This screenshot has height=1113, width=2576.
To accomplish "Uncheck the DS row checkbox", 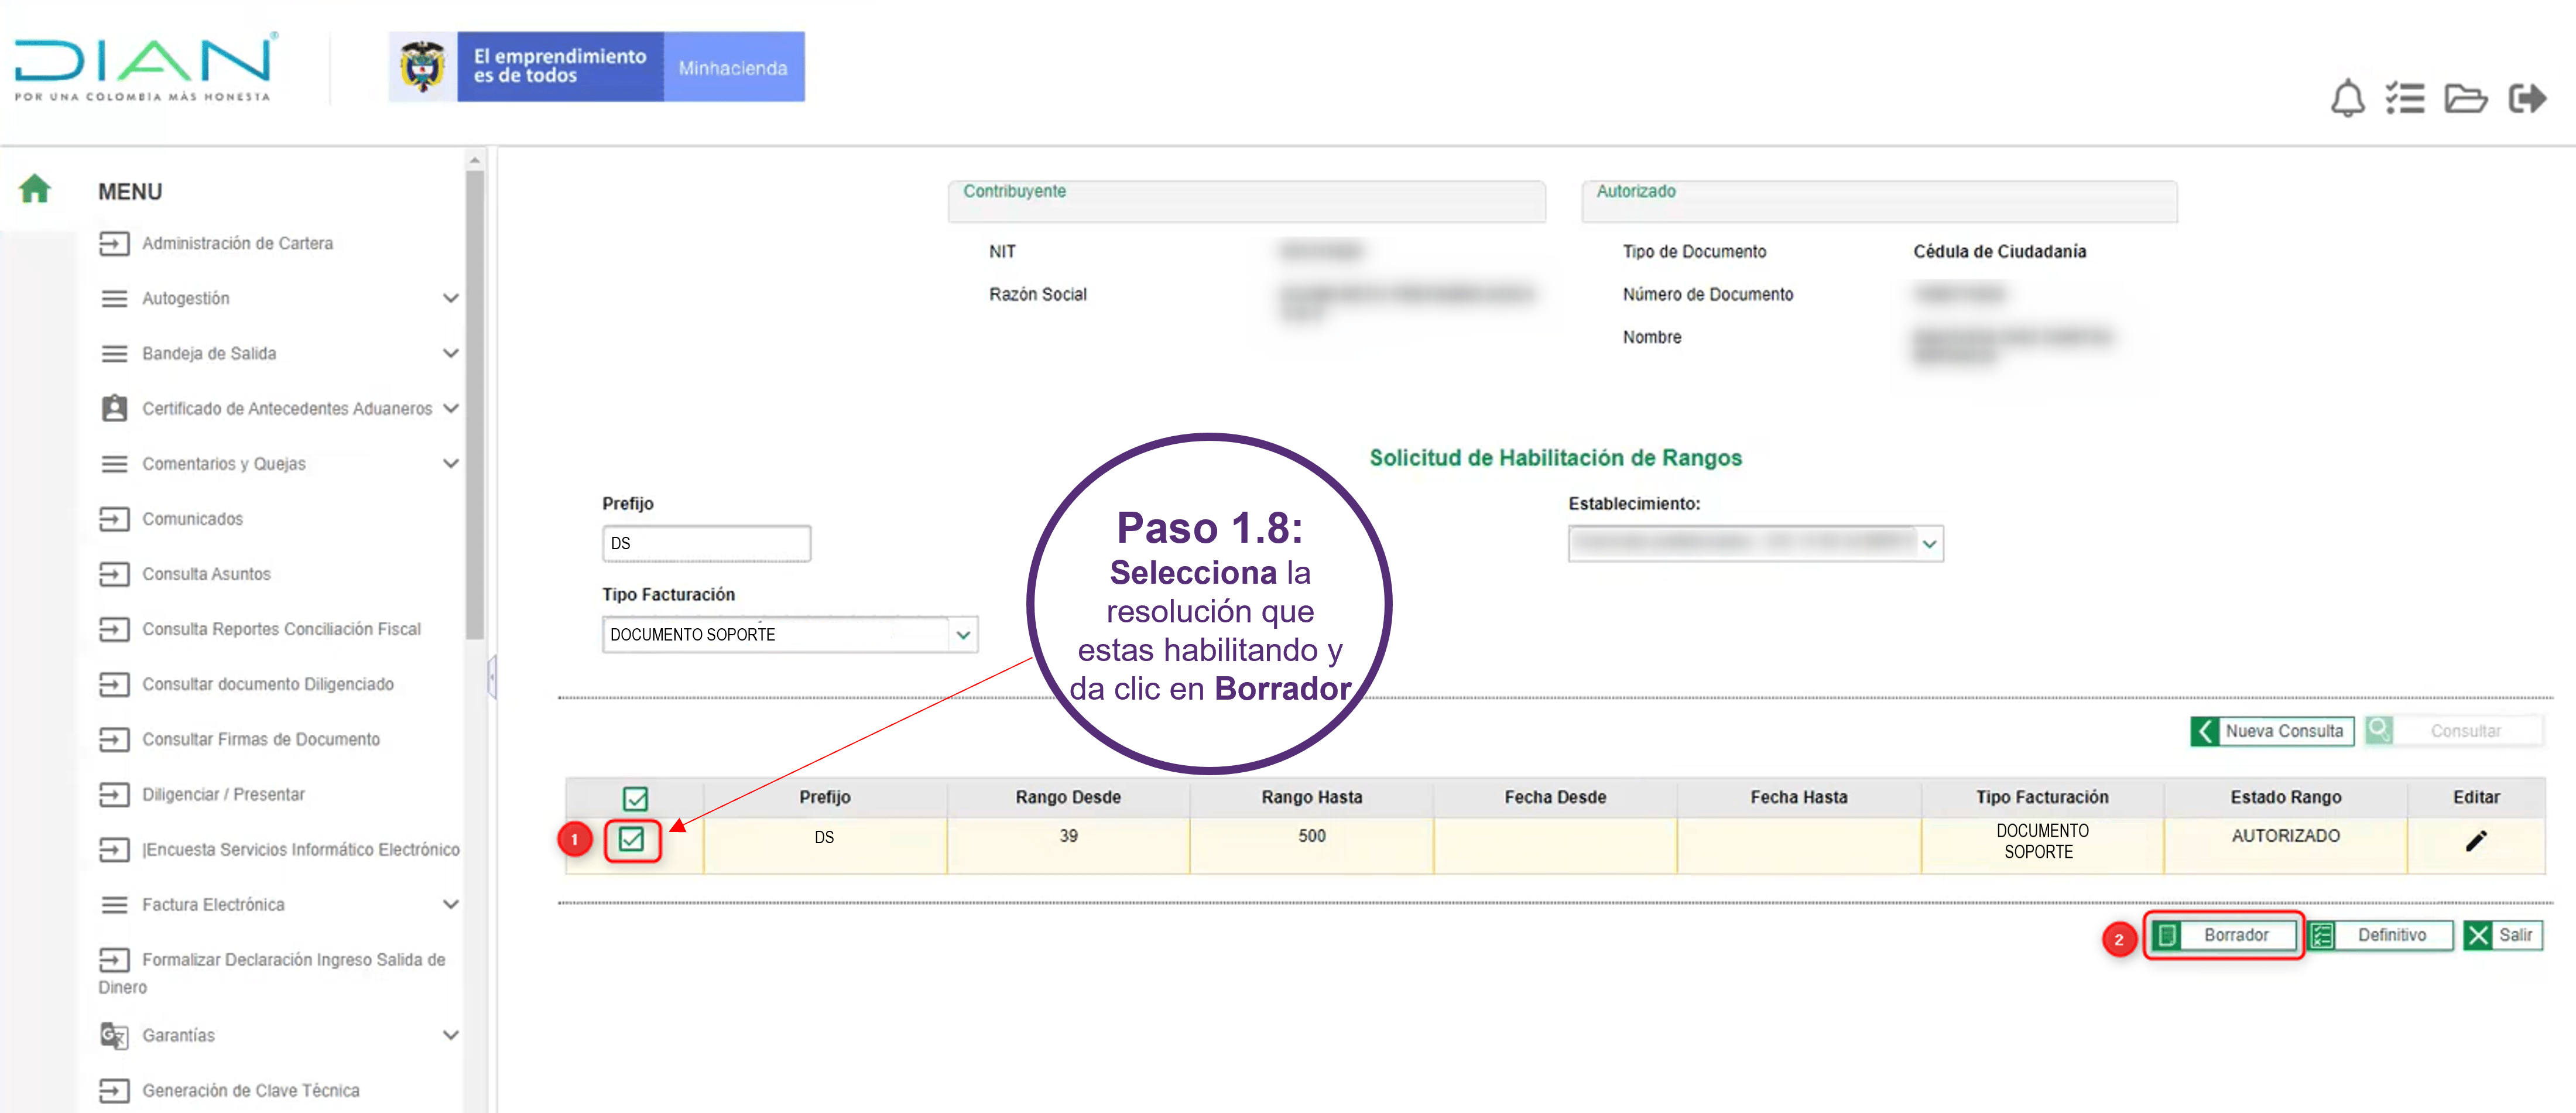I will [631, 839].
